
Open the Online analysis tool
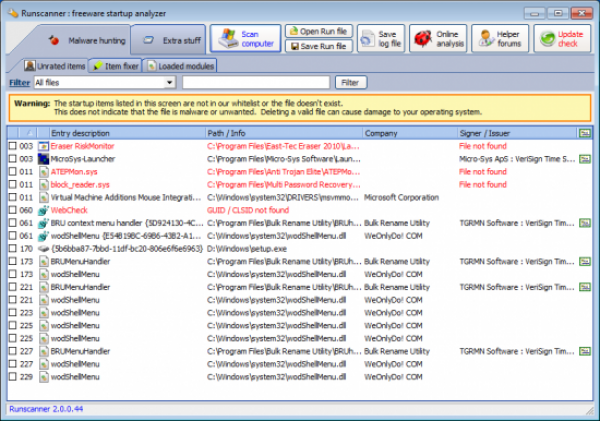pos(436,39)
